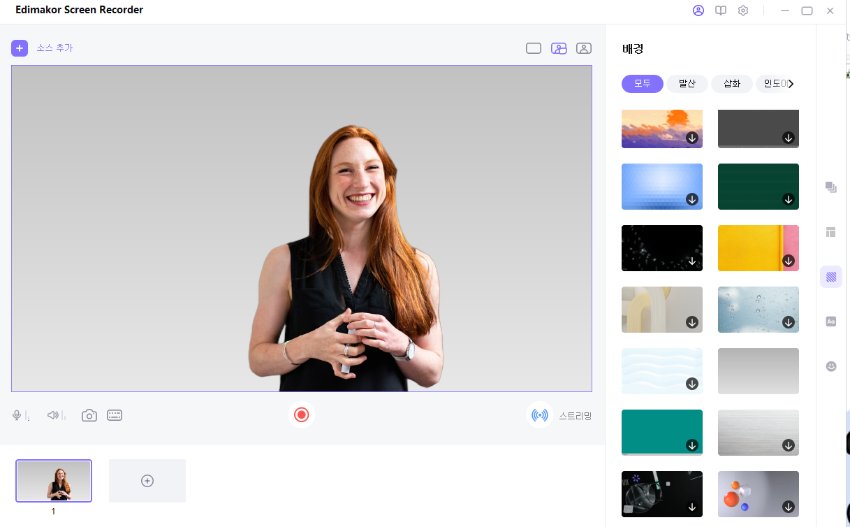Select the webcam-only layout icon
Screen dimensions: 850x527
(584, 48)
